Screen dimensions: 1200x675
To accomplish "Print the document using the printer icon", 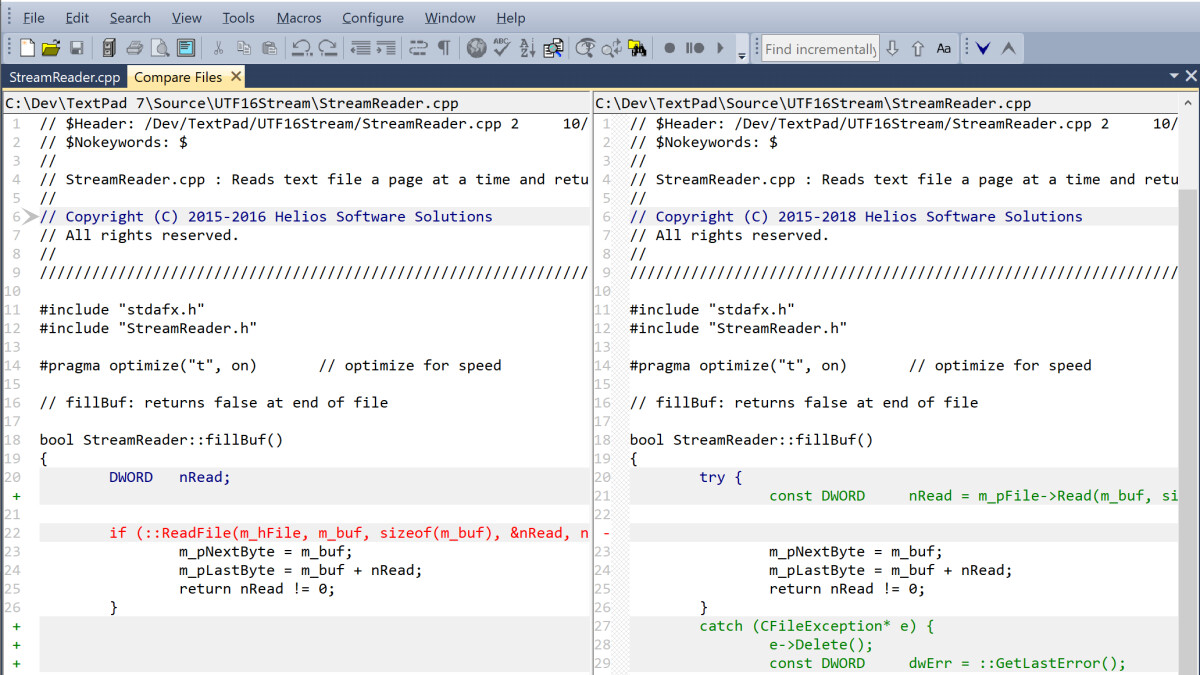I will (x=134, y=48).
